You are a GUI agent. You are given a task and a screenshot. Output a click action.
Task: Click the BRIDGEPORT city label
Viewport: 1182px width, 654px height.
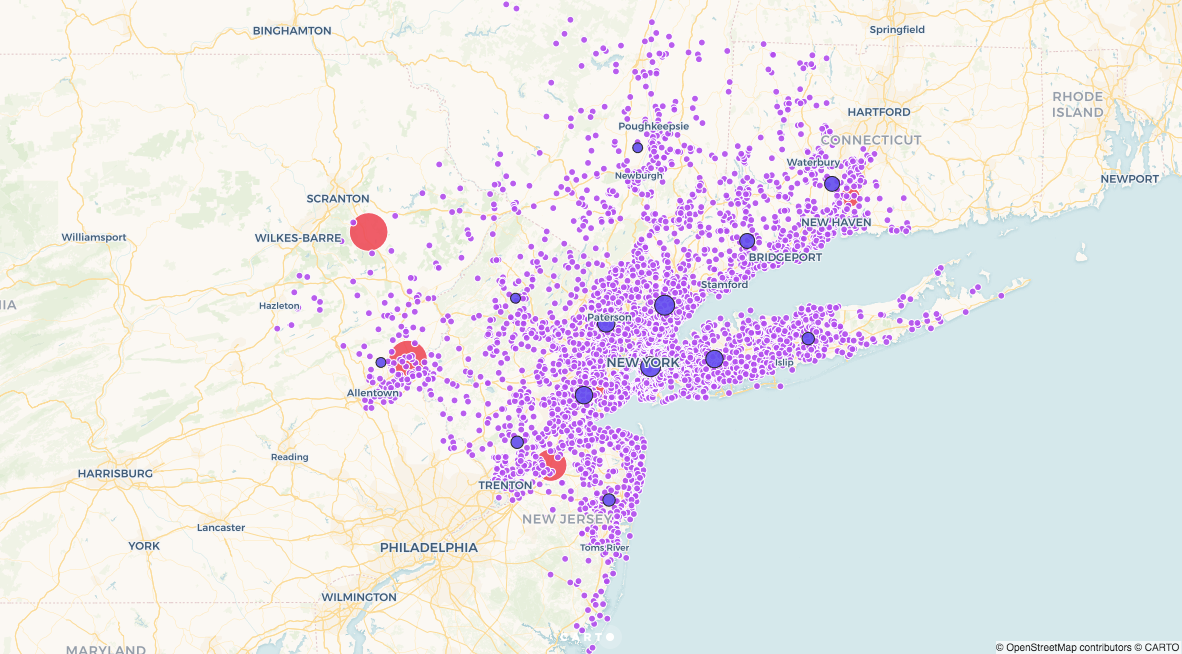pyautogui.click(x=785, y=258)
